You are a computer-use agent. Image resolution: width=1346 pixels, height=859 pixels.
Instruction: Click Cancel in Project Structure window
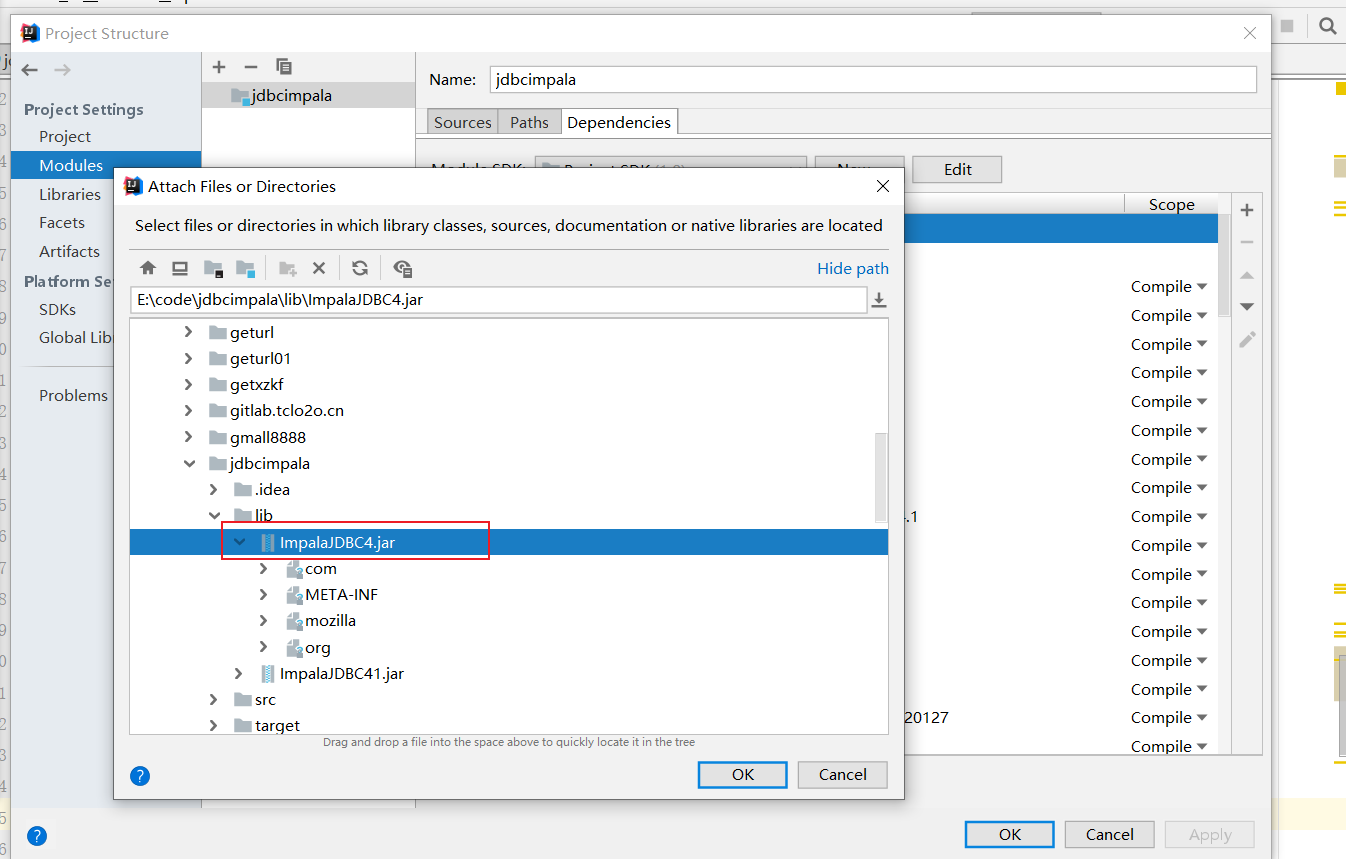(1110, 834)
